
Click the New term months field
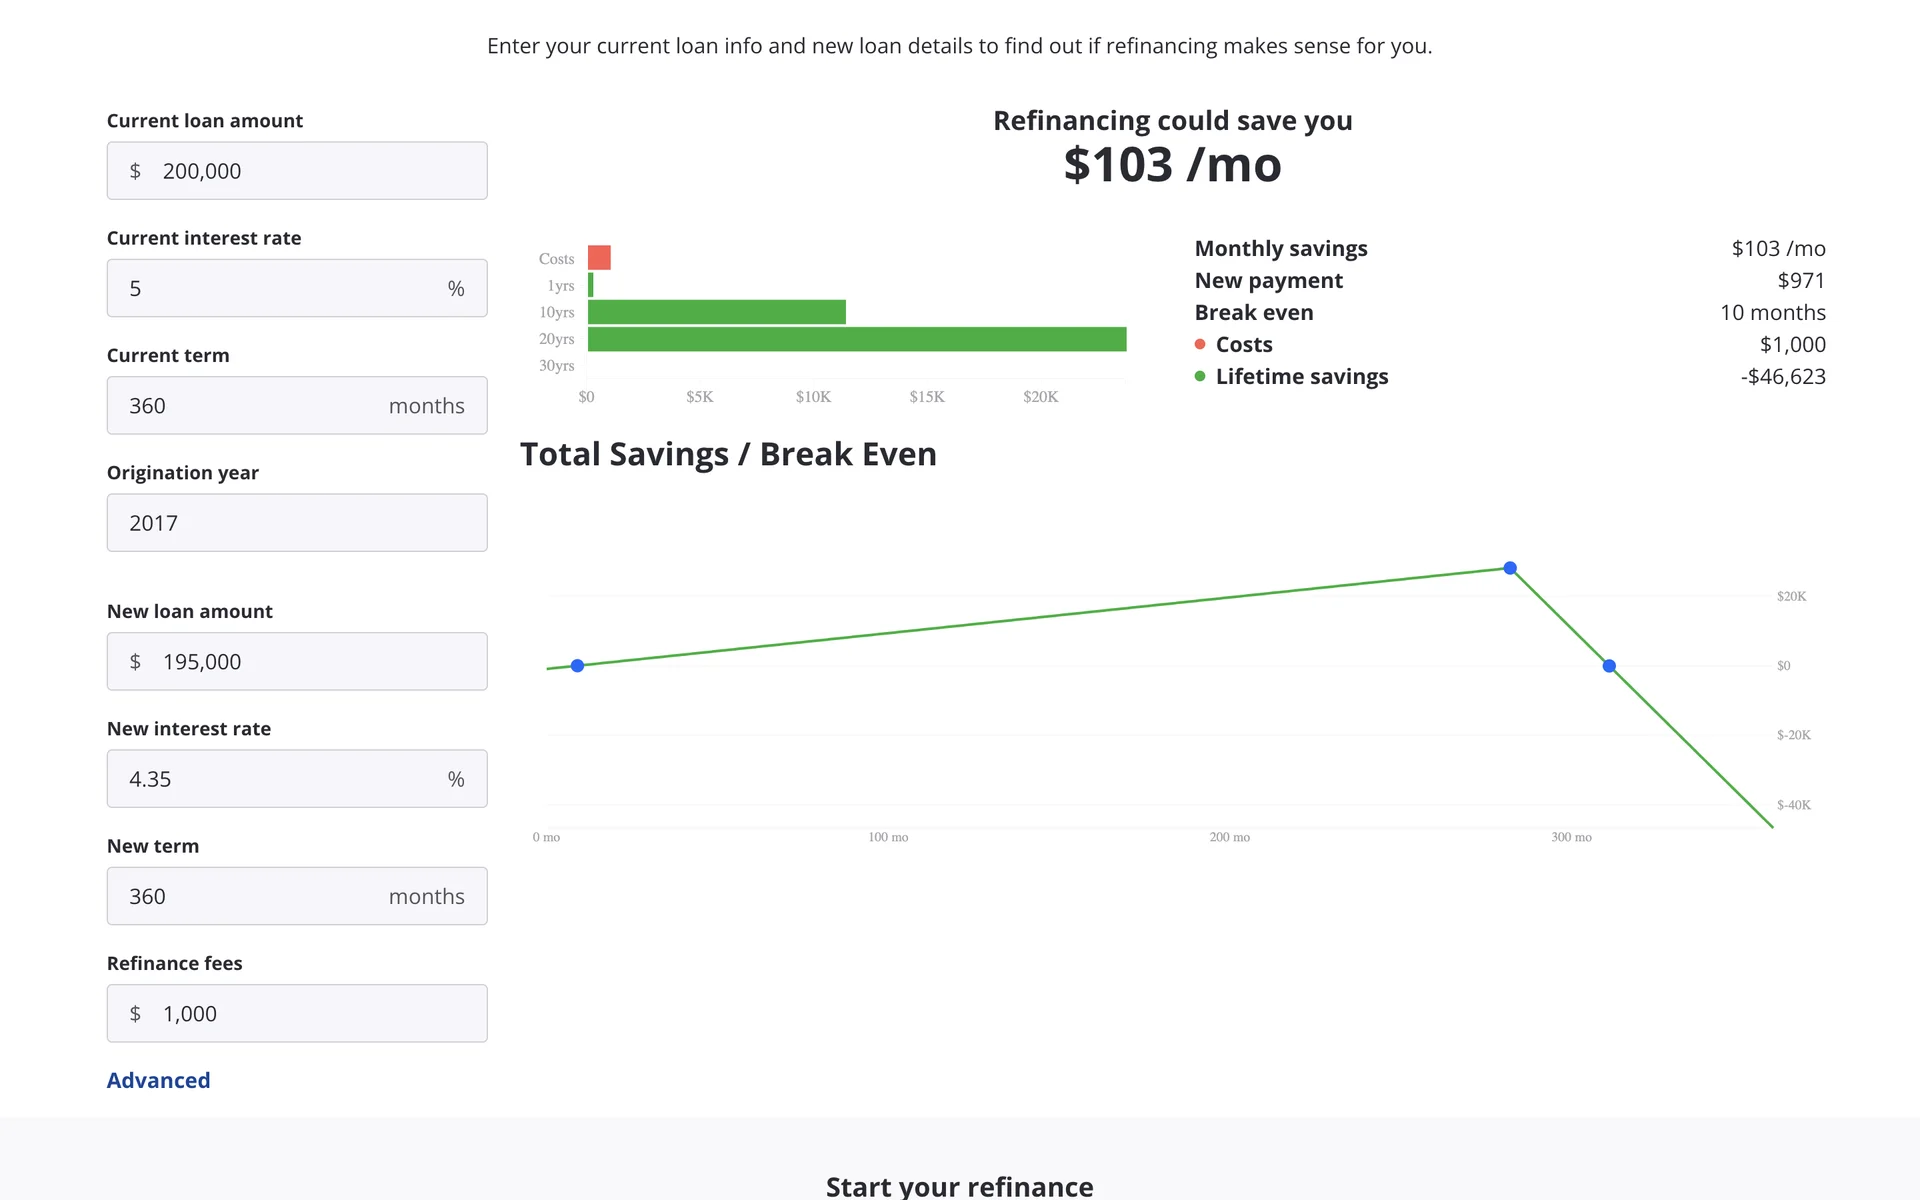pyautogui.click(x=297, y=896)
